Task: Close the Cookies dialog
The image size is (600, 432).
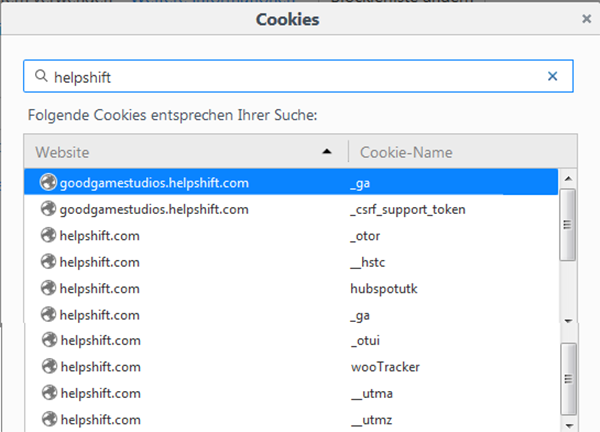Action: (586, 19)
